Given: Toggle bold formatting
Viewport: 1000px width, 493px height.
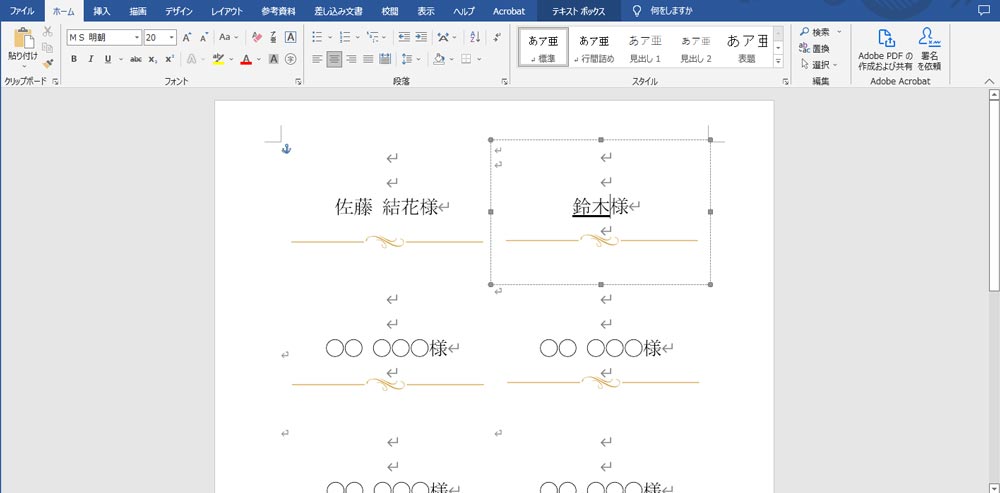Looking at the screenshot, I should click(x=74, y=59).
